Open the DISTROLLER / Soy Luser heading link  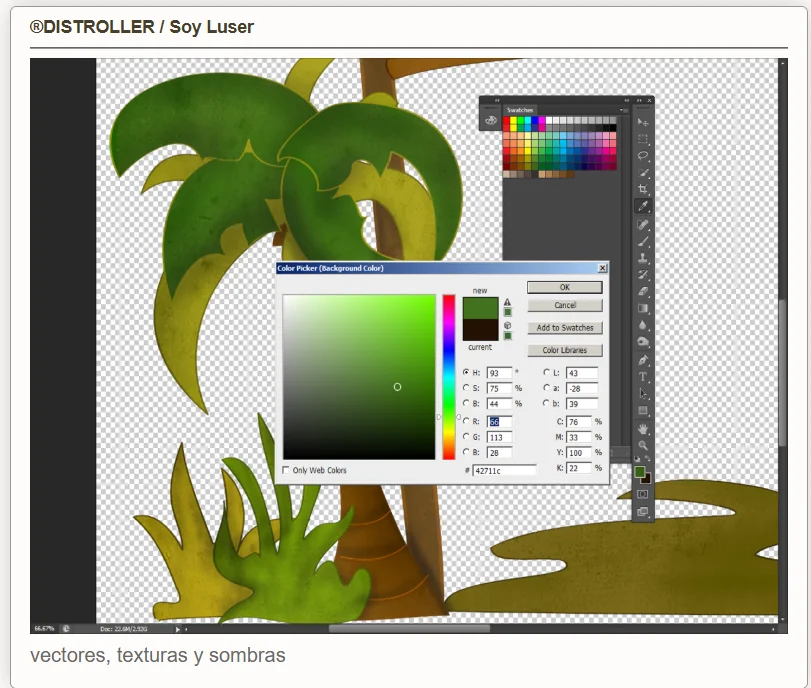click(x=142, y=27)
